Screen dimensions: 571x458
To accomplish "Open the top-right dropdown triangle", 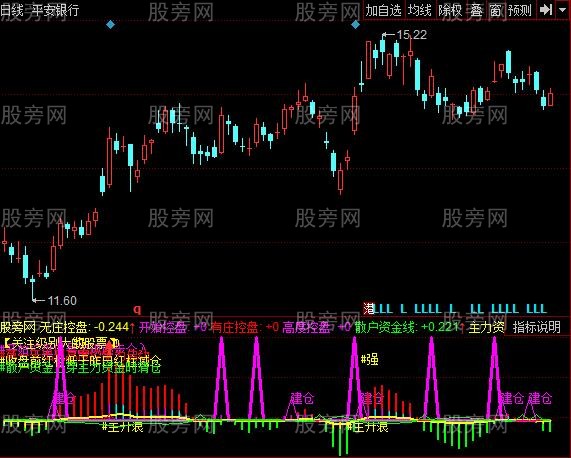I will [x=562, y=9].
